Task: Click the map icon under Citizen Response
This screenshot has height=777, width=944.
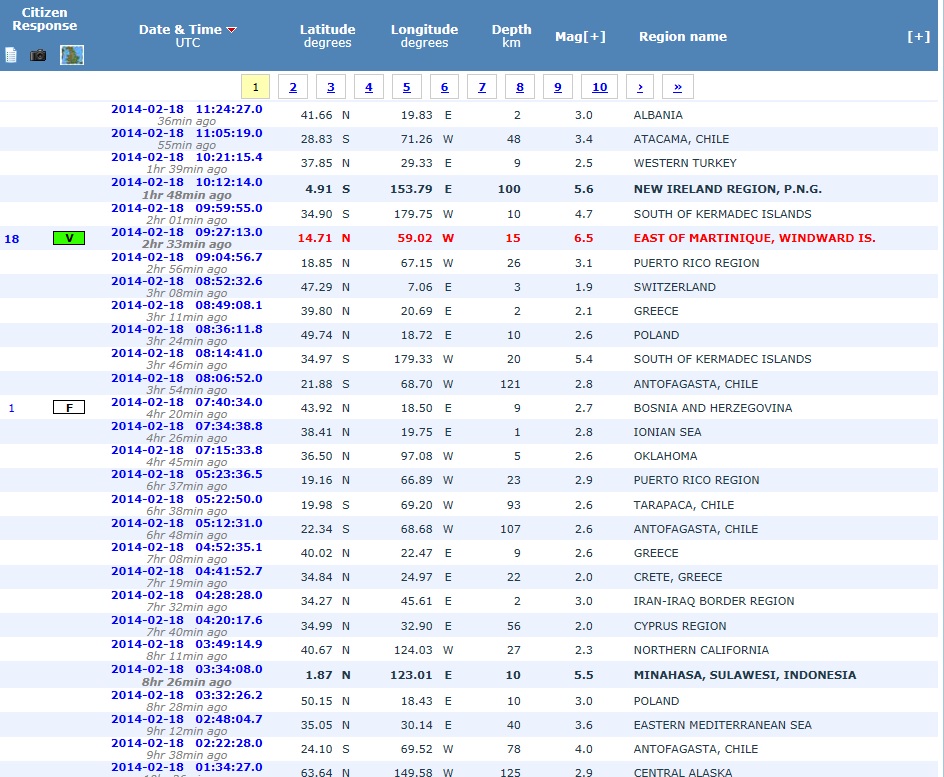Action: pyautogui.click(x=72, y=55)
